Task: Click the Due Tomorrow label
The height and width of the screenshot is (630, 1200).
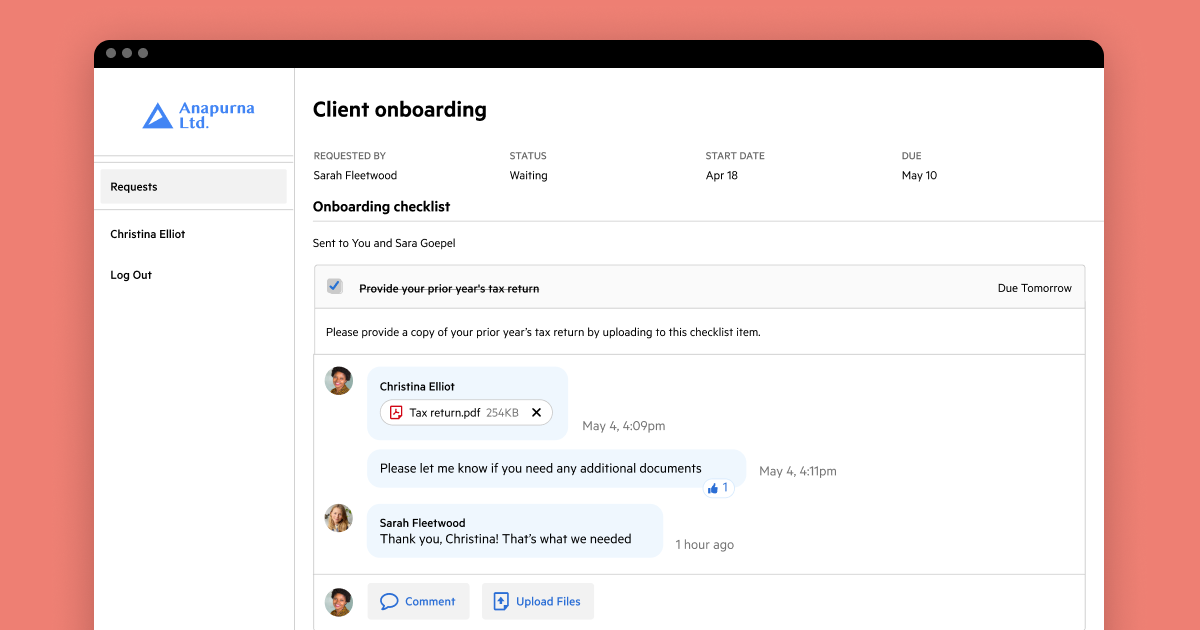Action: 1035,288
